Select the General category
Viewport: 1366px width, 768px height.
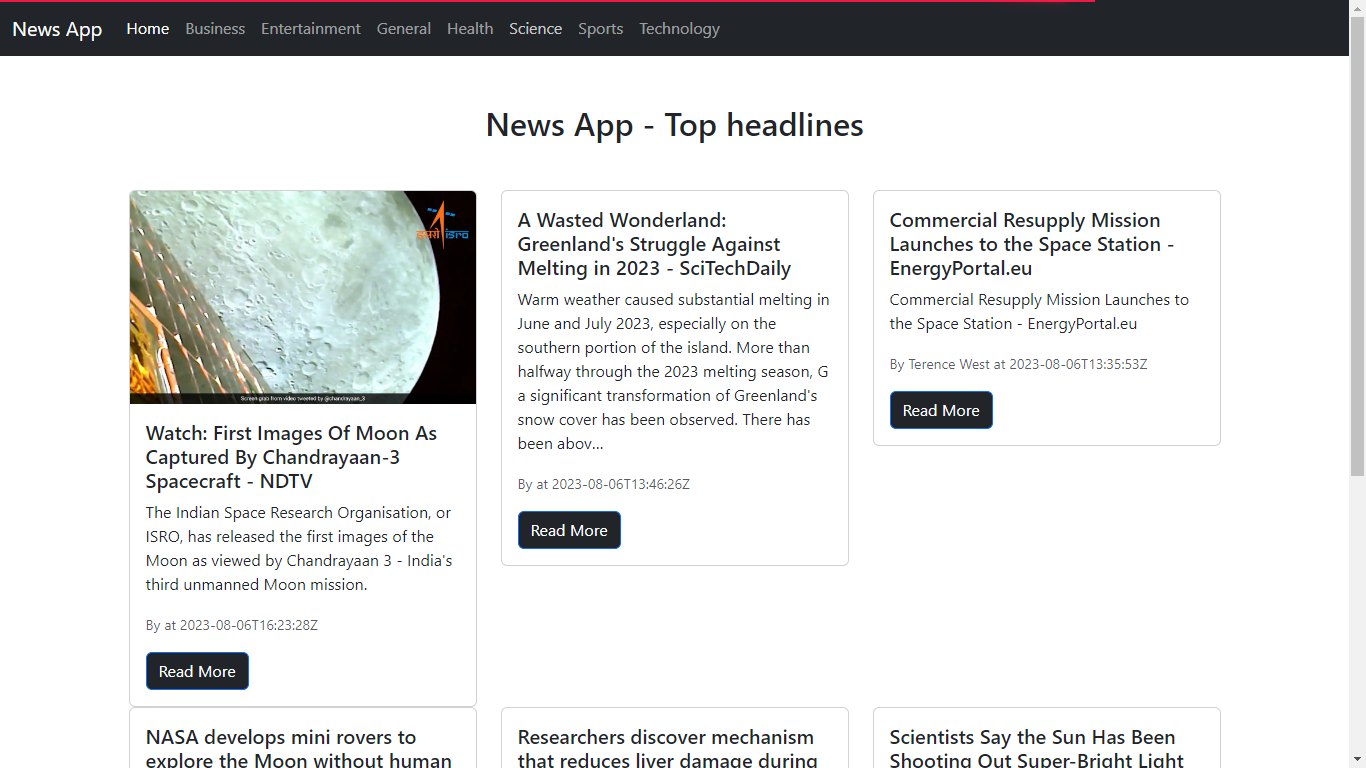pyautogui.click(x=404, y=29)
